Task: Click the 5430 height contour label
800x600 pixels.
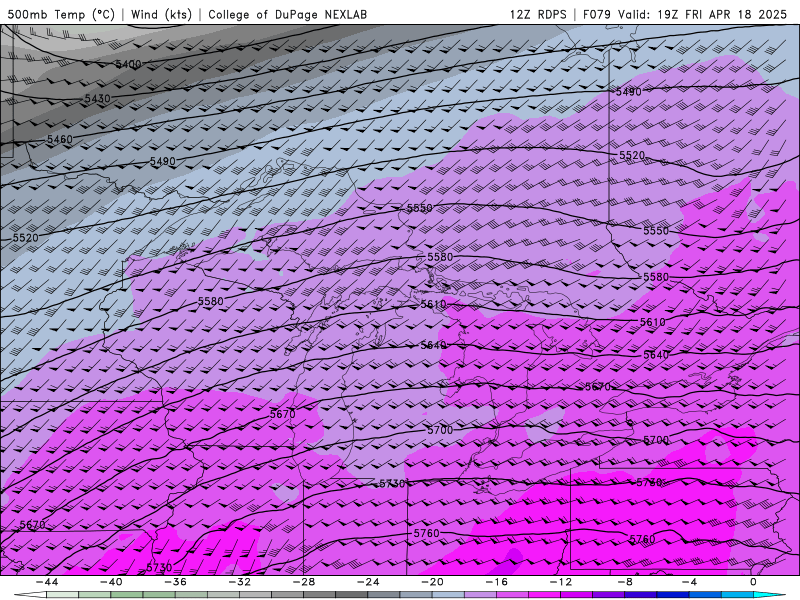Action: coord(97,98)
